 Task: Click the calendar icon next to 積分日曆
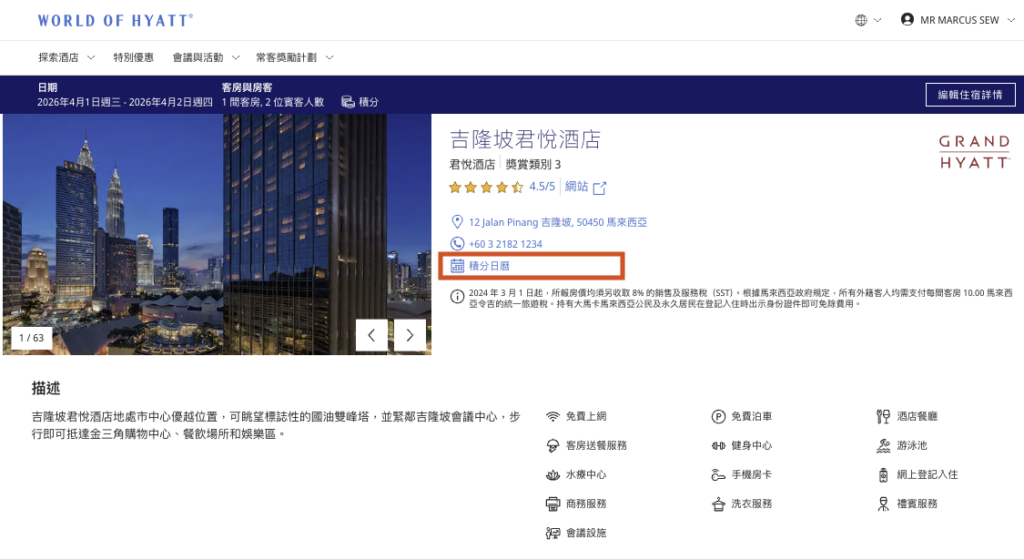tap(457, 266)
